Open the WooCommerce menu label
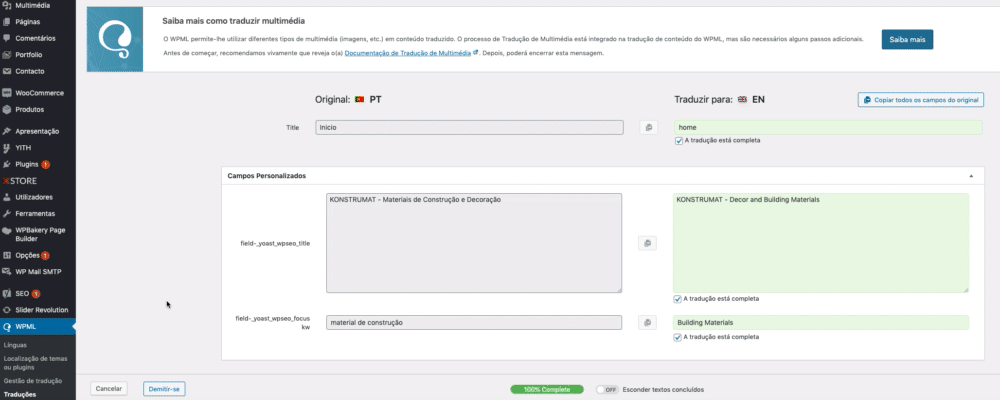The height and width of the screenshot is (400, 1000). (x=40, y=93)
